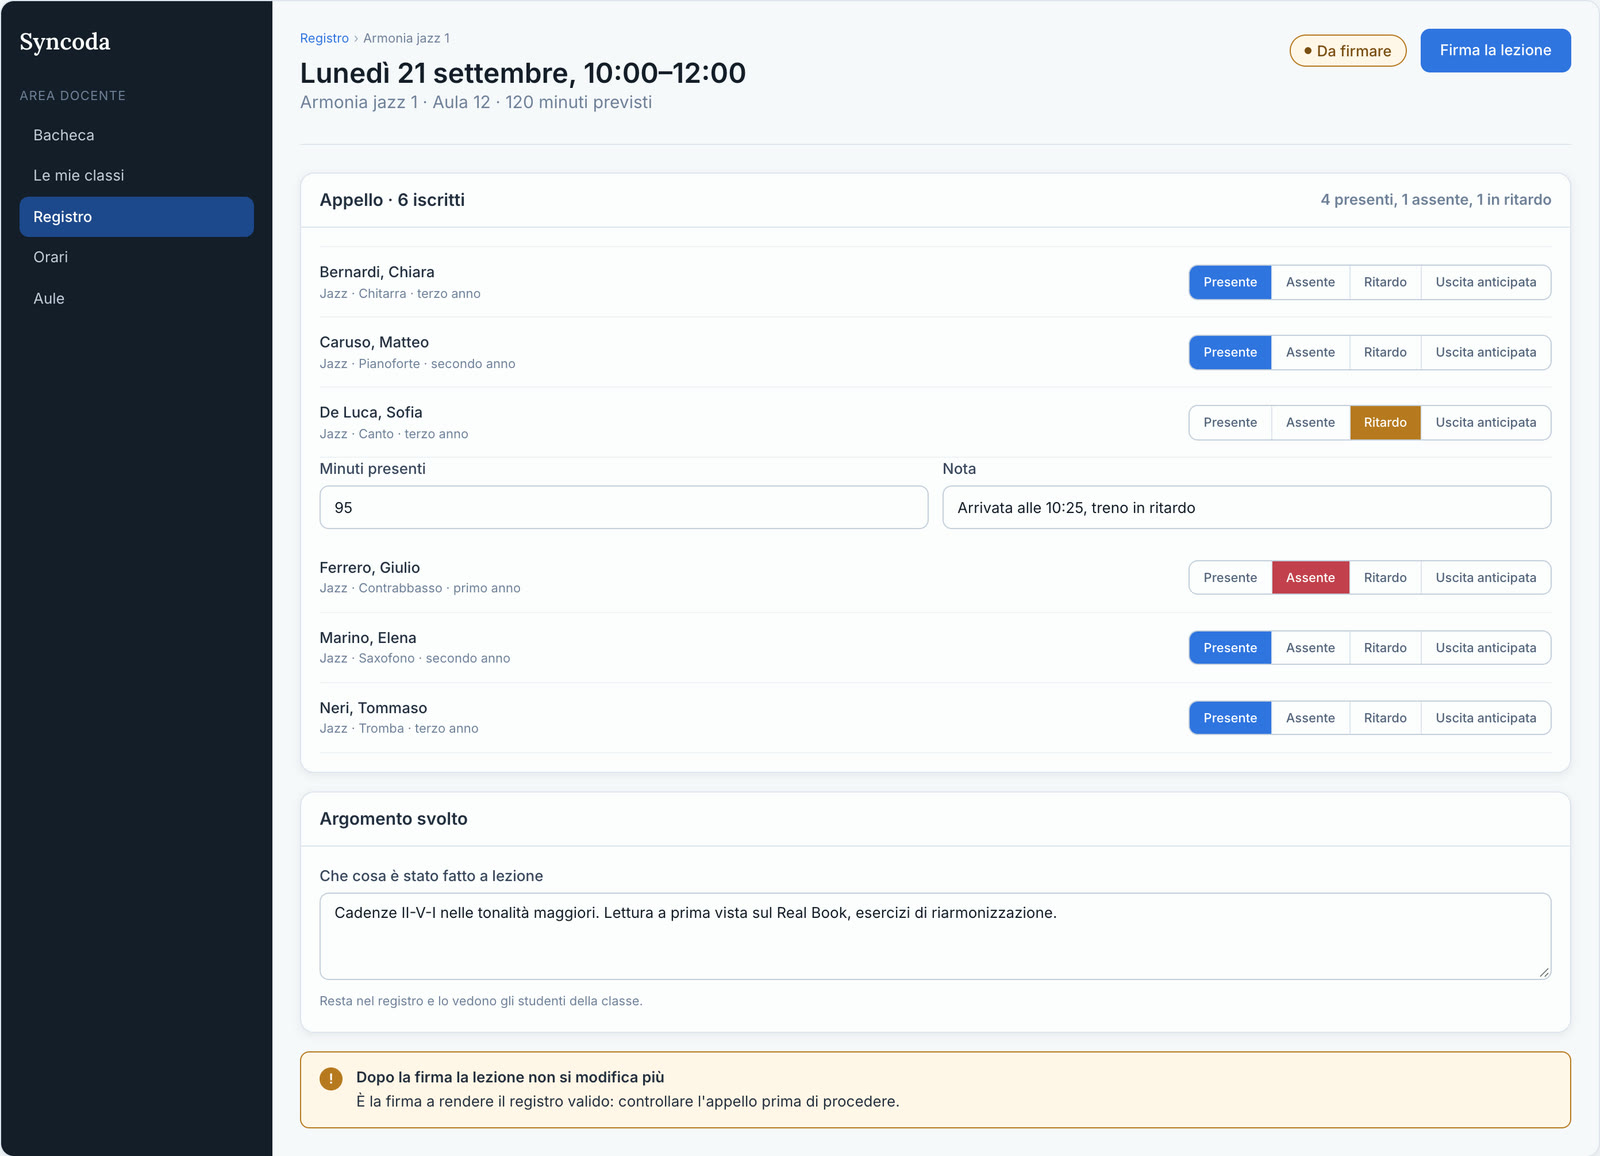Viewport: 1600px width, 1156px height.
Task: Focus the Nota field for De Luca
Action: point(1246,507)
